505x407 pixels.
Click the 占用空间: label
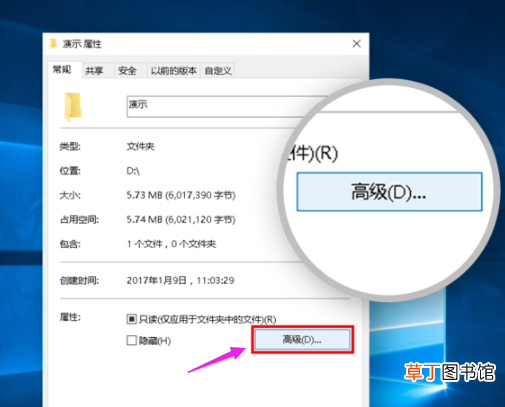(79, 220)
